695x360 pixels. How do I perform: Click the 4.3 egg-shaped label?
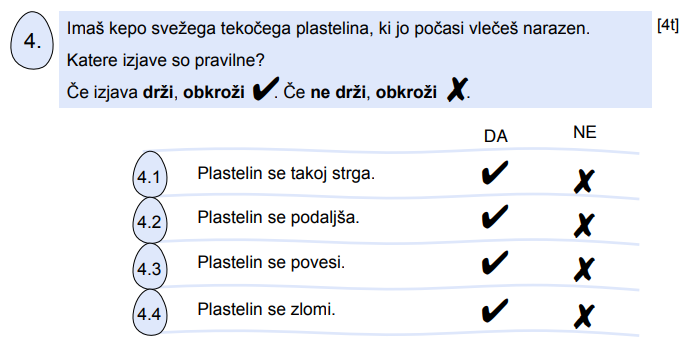click(149, 266)
